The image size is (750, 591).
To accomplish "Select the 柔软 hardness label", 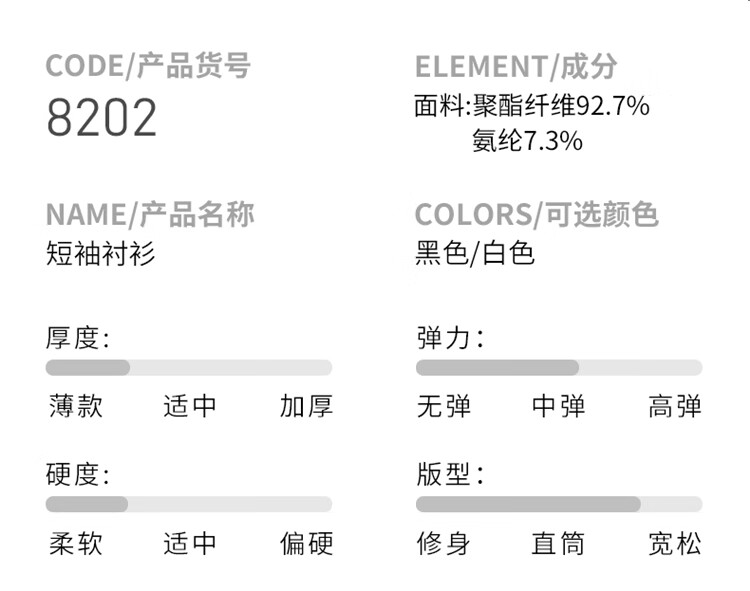I will (76, 544).
